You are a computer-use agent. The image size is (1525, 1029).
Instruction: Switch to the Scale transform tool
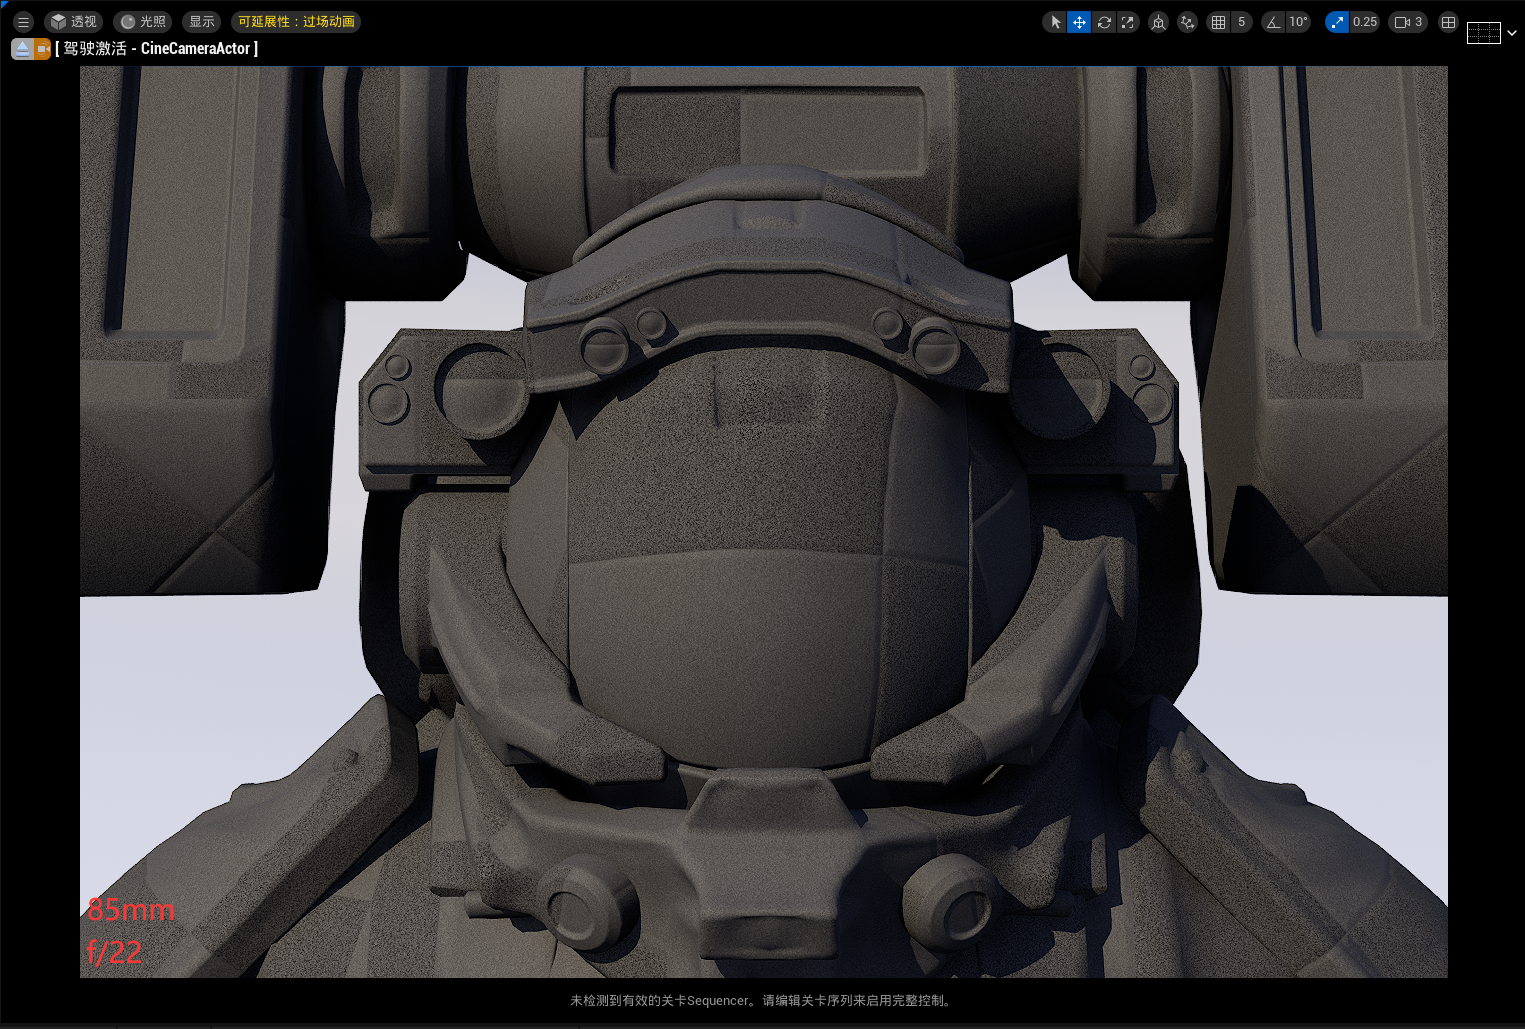(x=1128, y=22)
